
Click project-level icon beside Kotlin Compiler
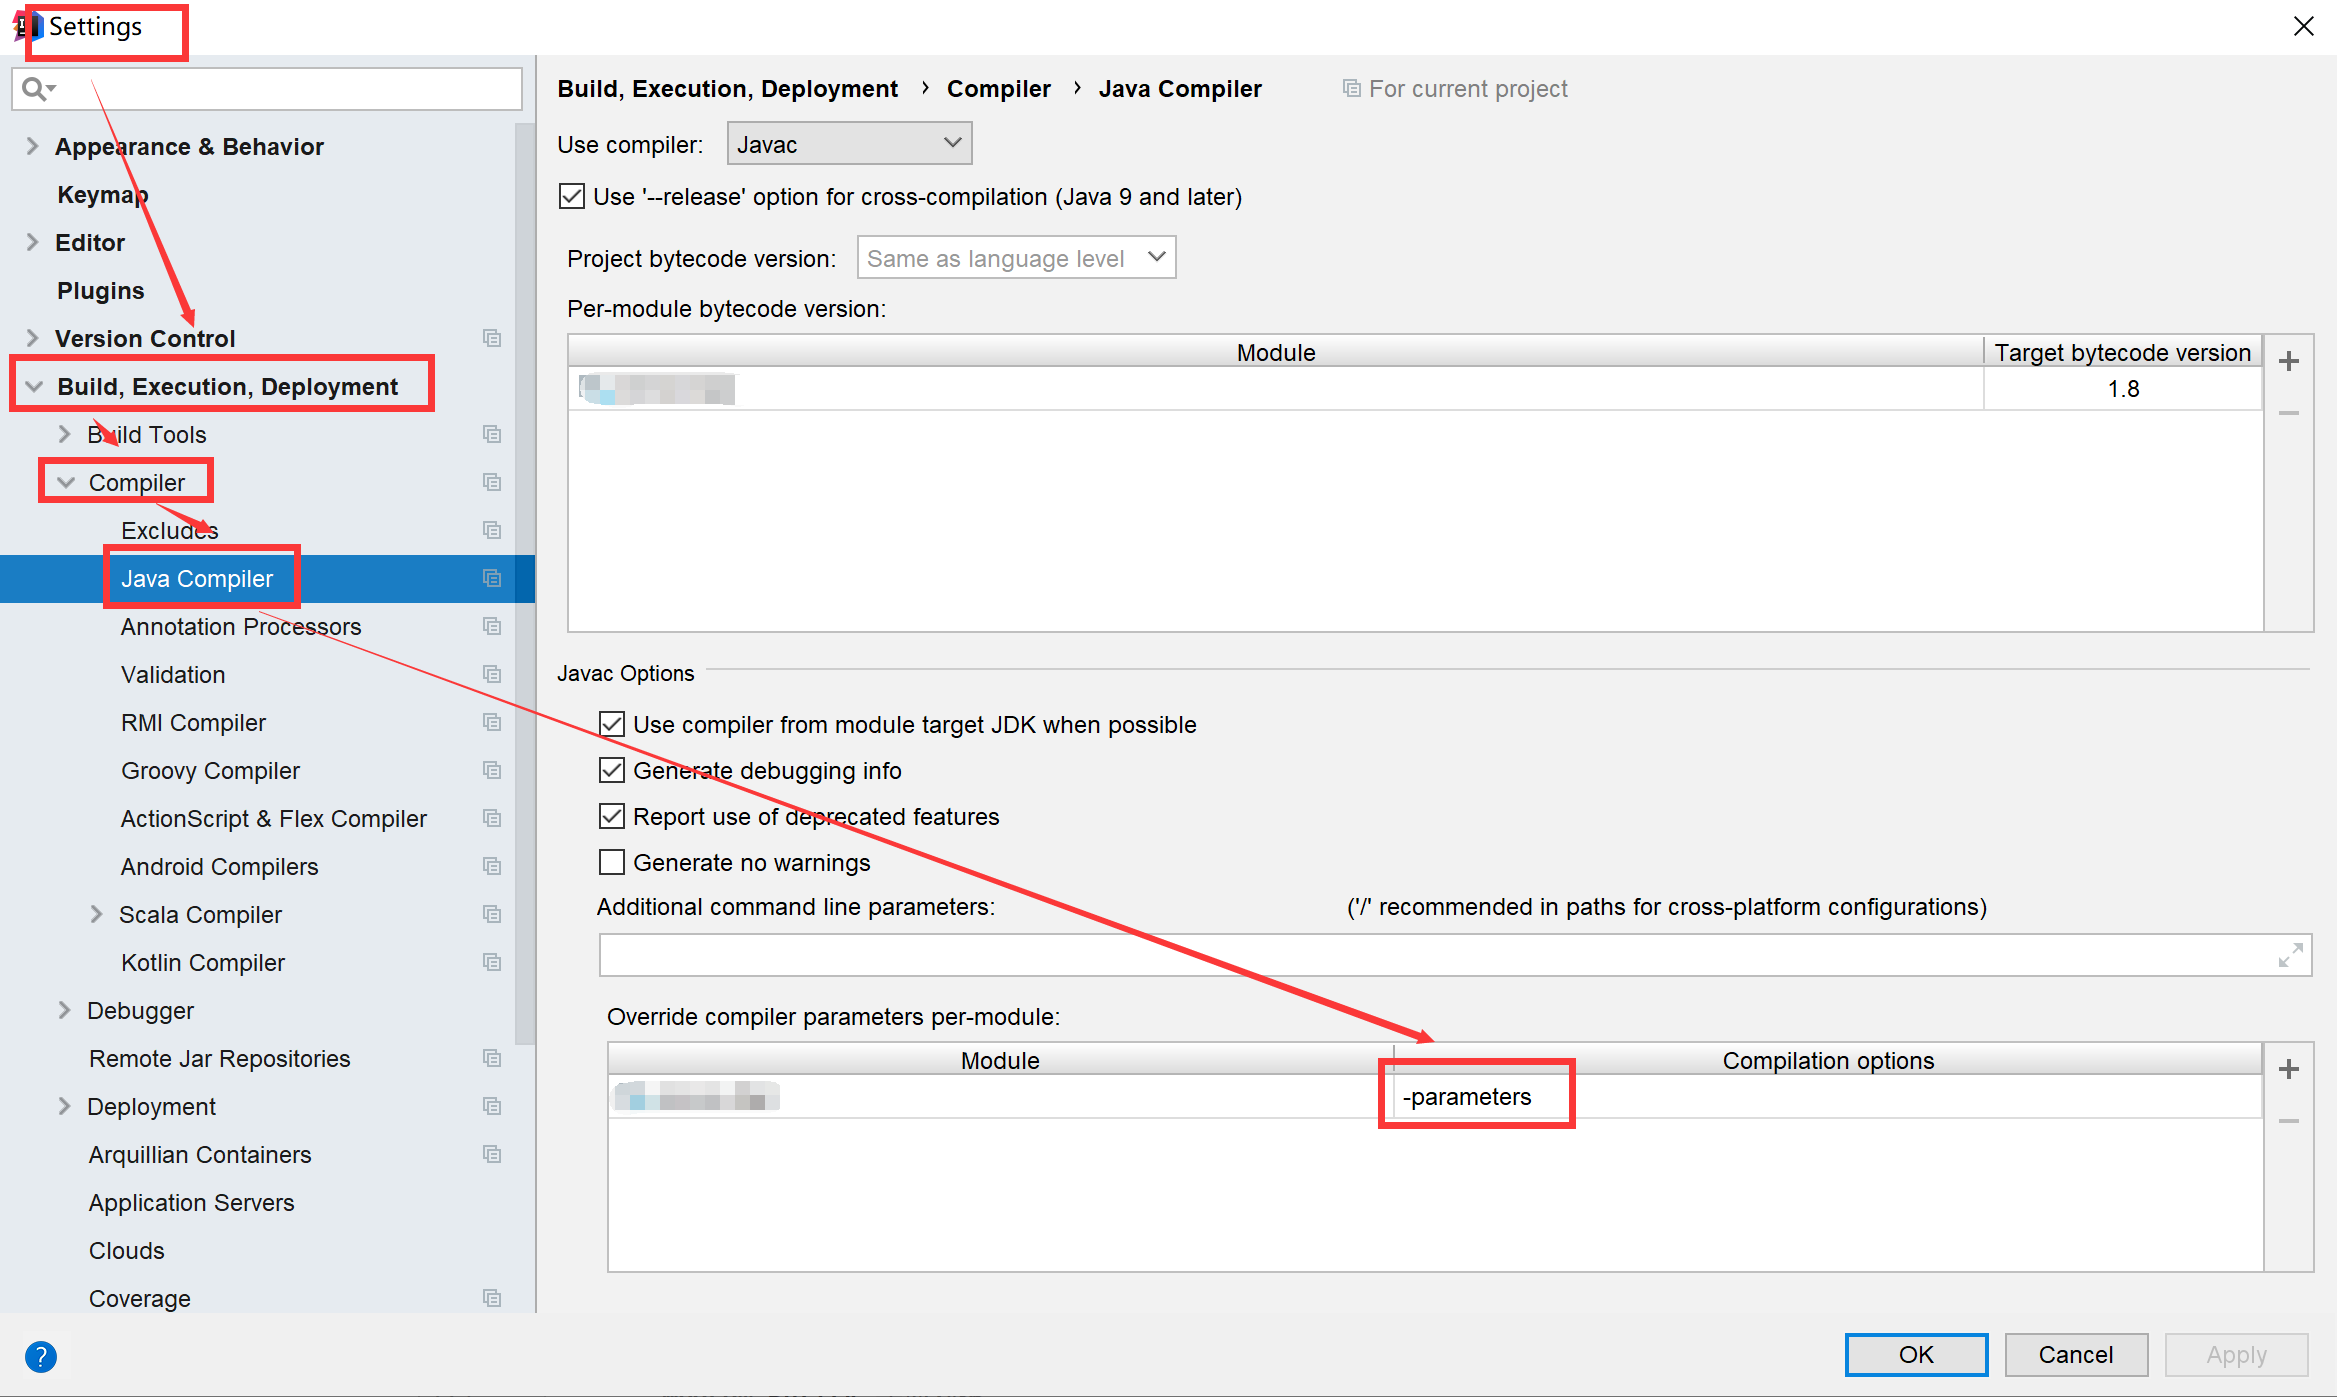(491, 962)
